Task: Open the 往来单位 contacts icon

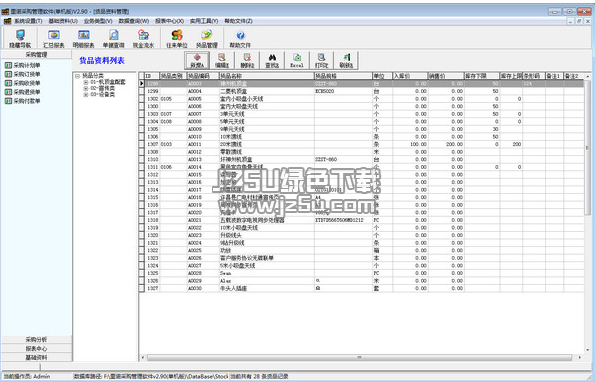Action: click(177, 35)
